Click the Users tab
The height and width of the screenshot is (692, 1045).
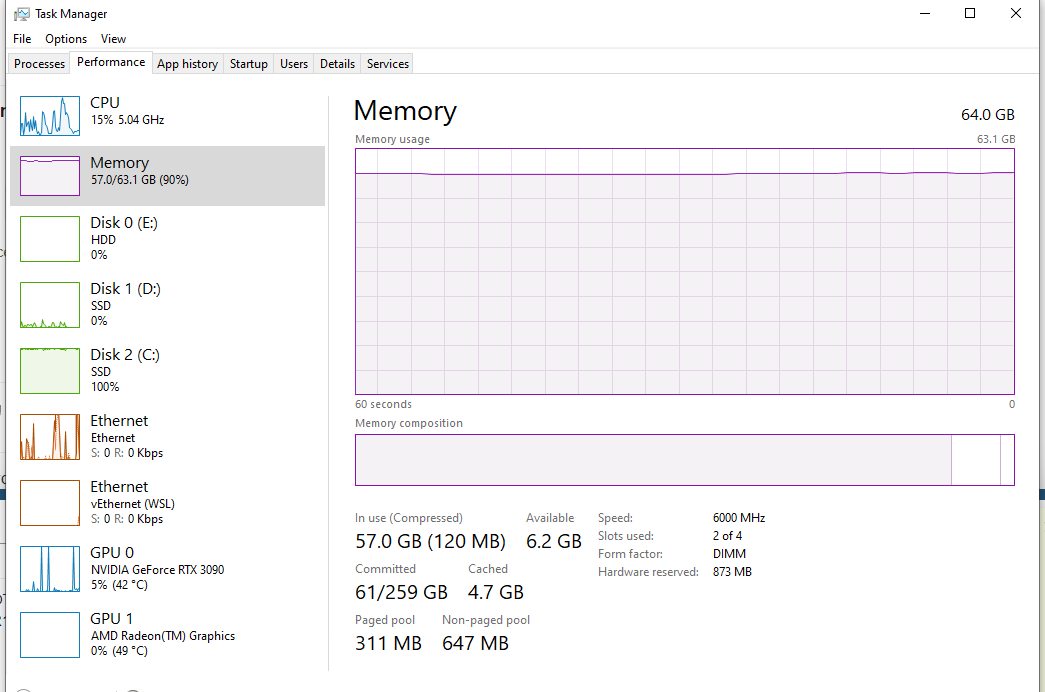[x=293, y=63]
